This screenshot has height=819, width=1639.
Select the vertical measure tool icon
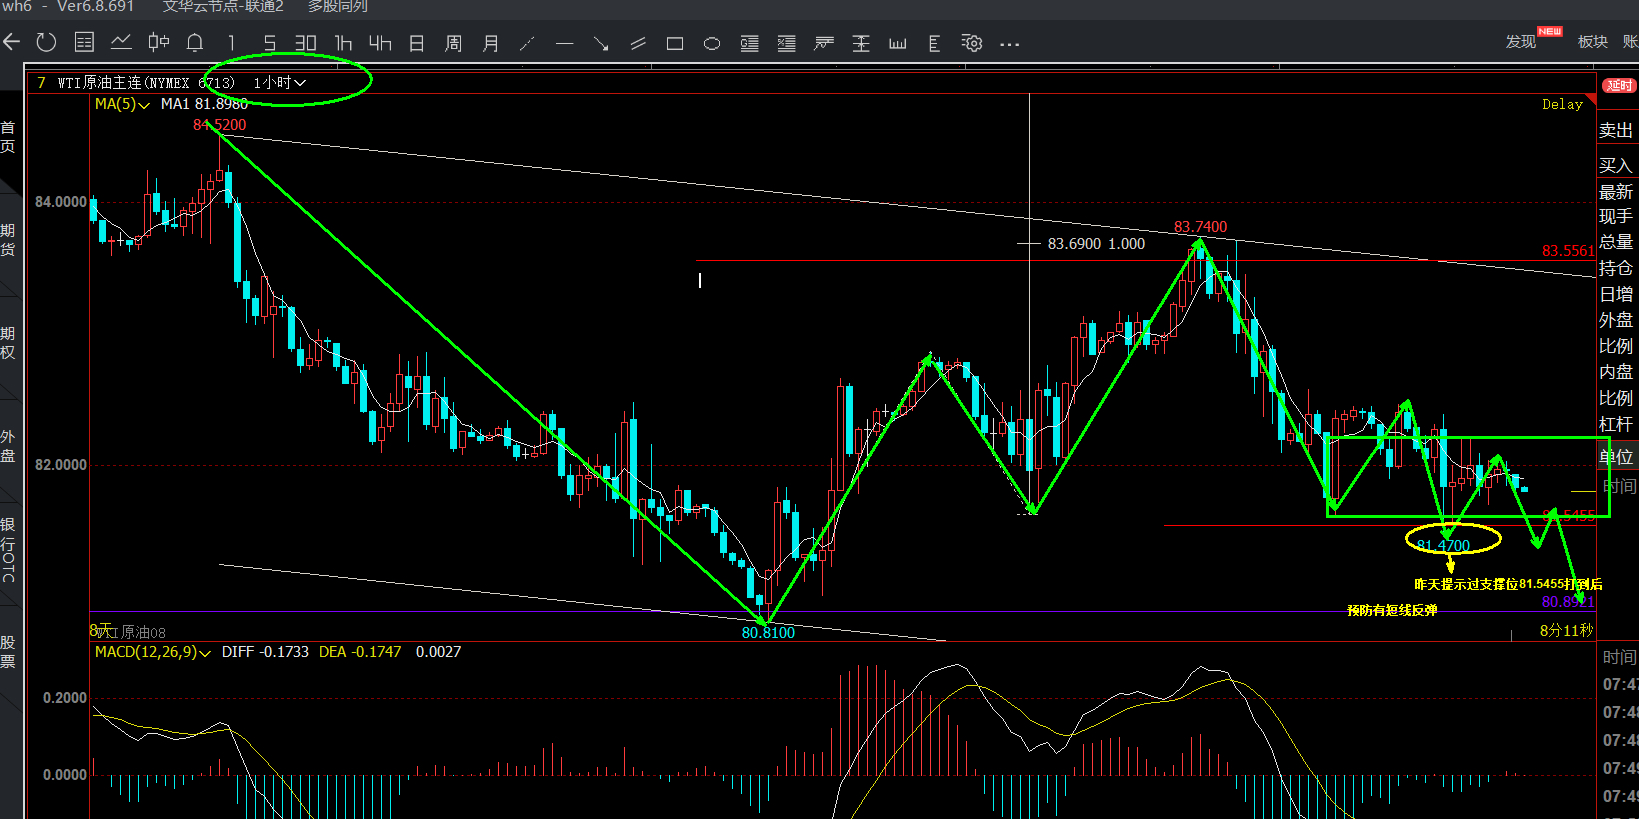point(861,44)
